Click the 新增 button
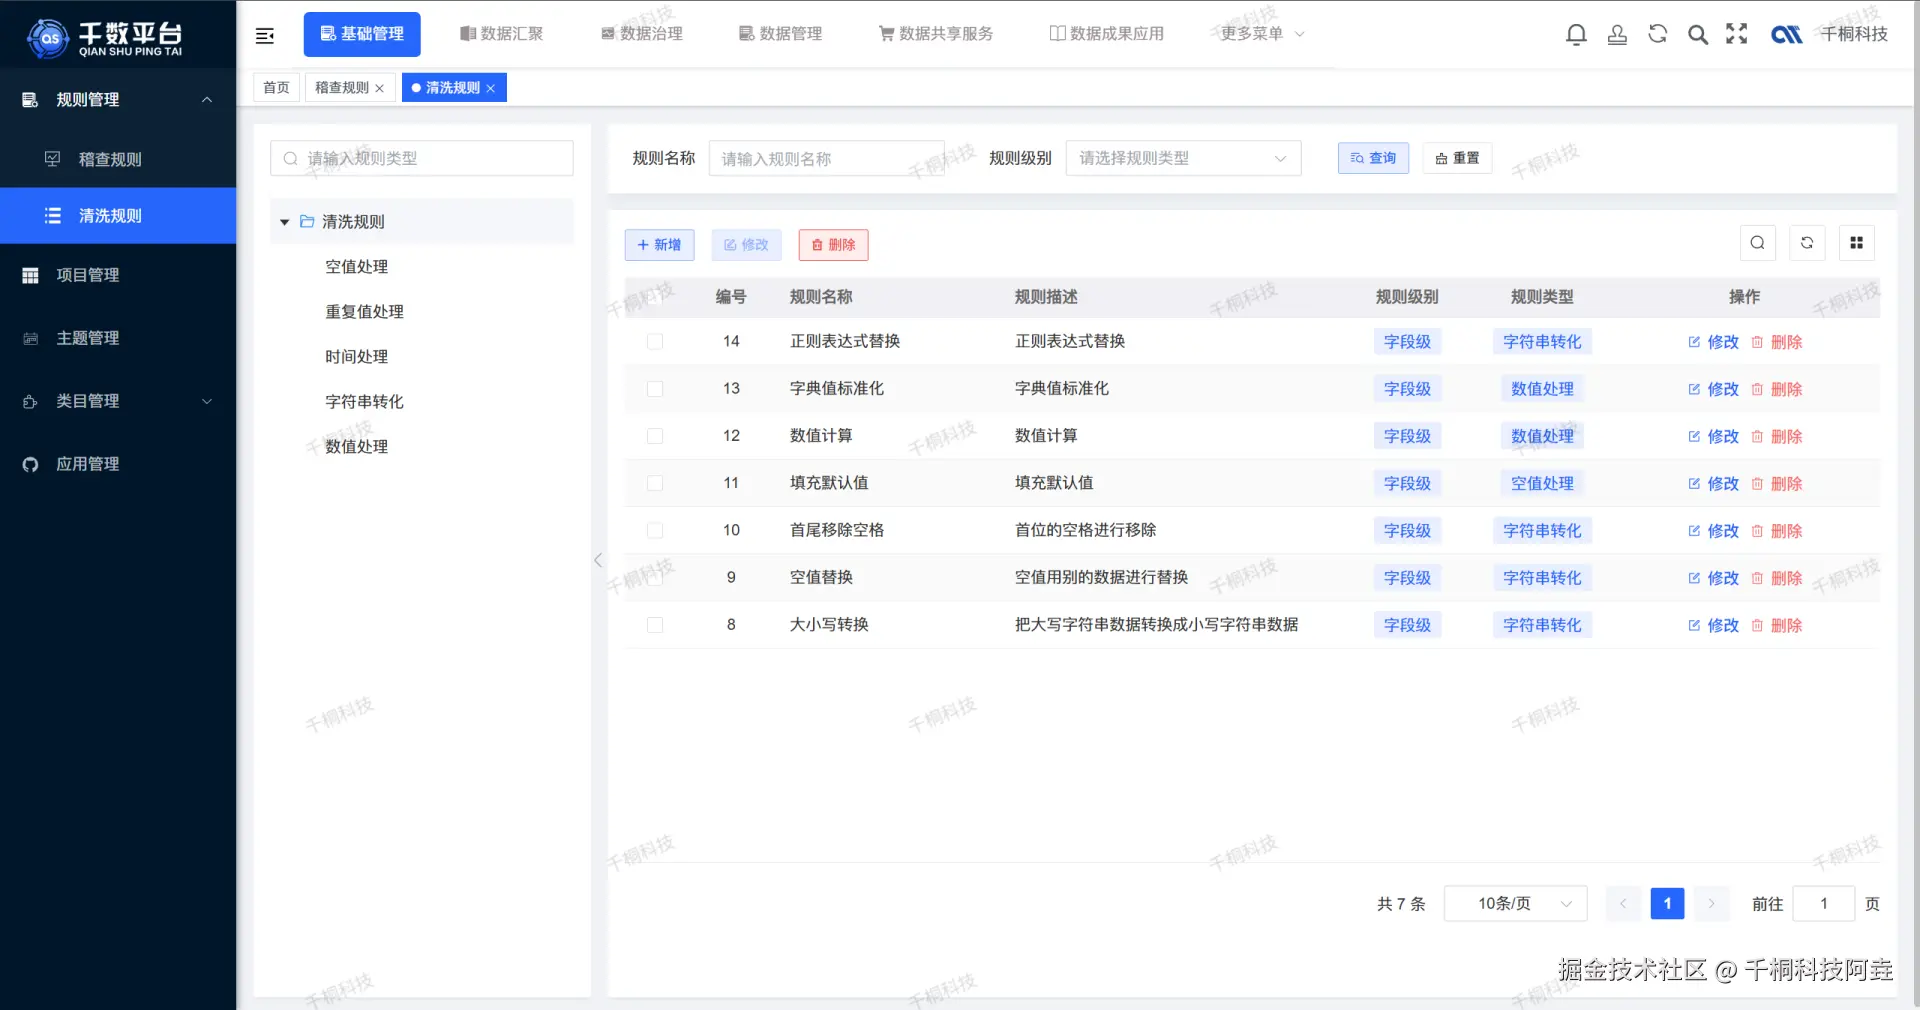The height and width of the screenshot is (1010, 1920). coord(659,245)
